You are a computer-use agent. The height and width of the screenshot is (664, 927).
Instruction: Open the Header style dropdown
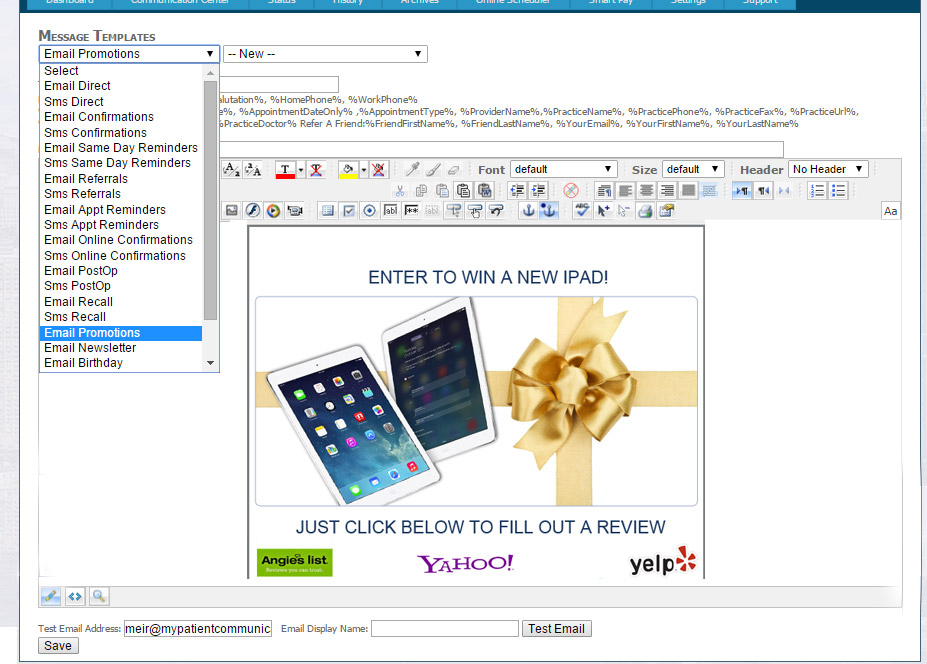point(828,169)
